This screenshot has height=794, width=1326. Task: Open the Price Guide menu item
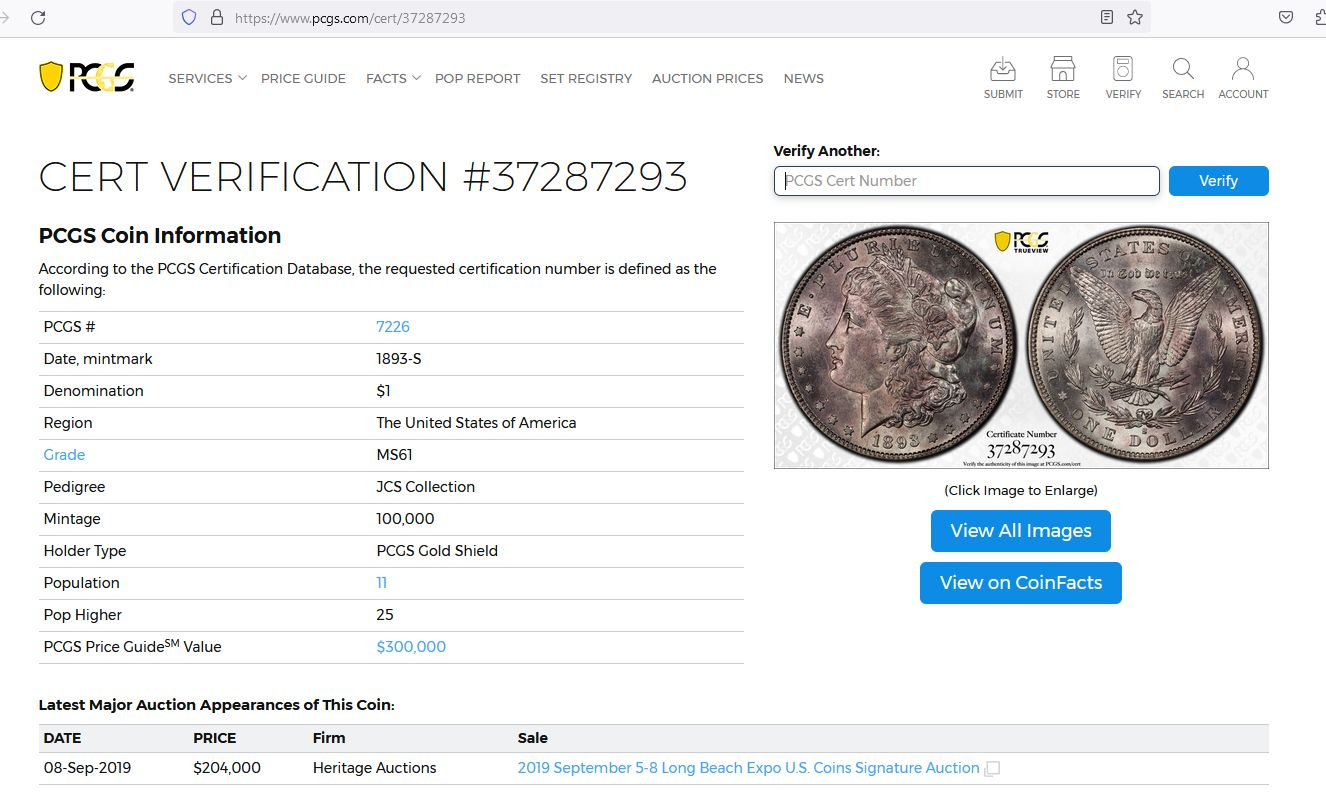[303, 78]
